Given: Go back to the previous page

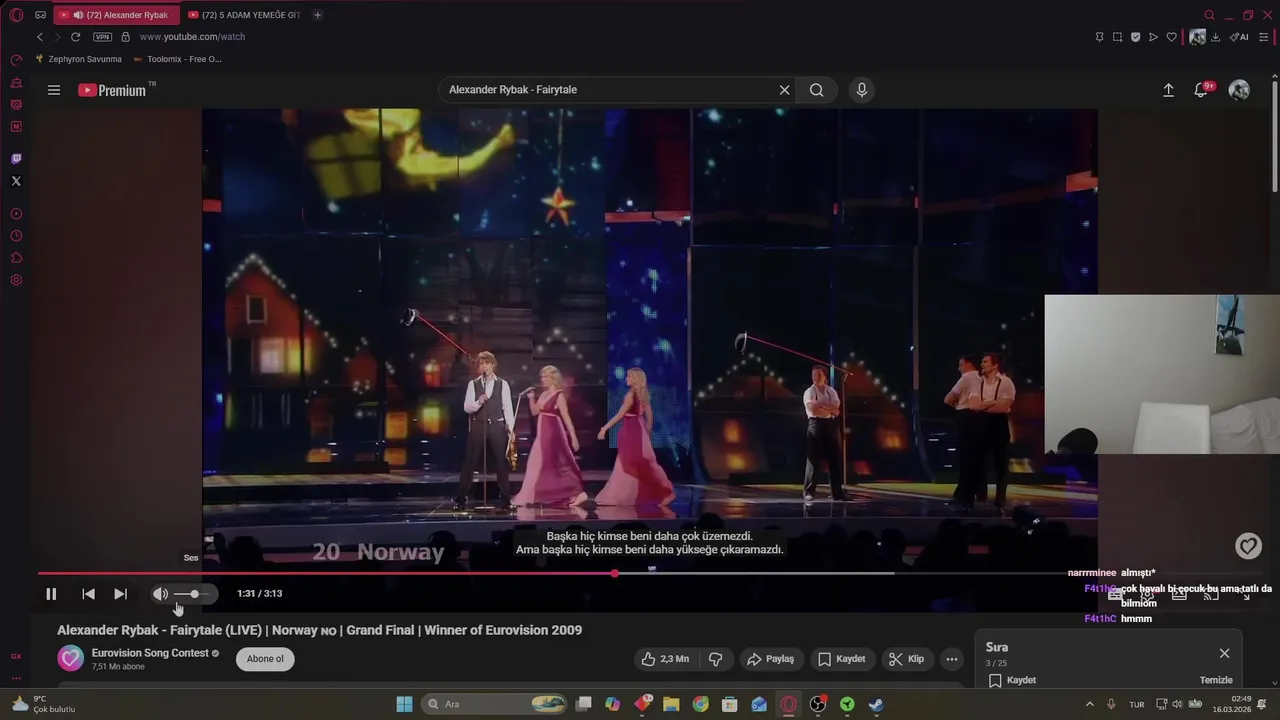Looking at the screenshot, I should 40,37.
